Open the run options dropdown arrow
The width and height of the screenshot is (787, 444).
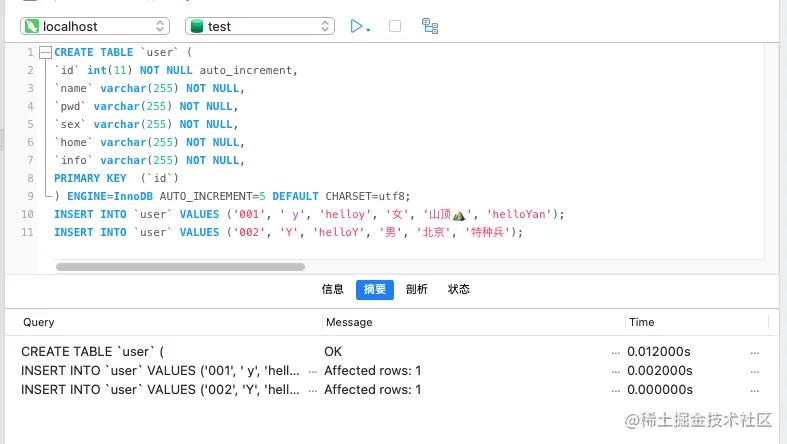tap(368, 30)
